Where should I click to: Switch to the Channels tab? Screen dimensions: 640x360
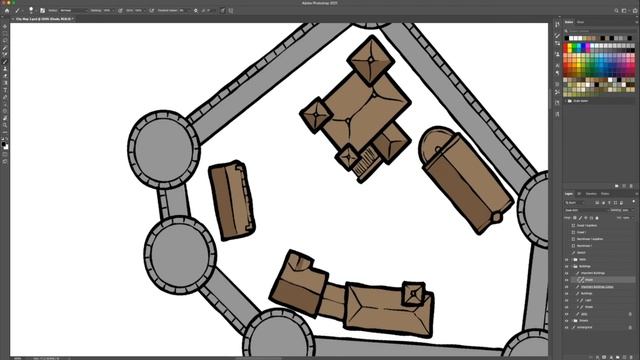[591, 194]
